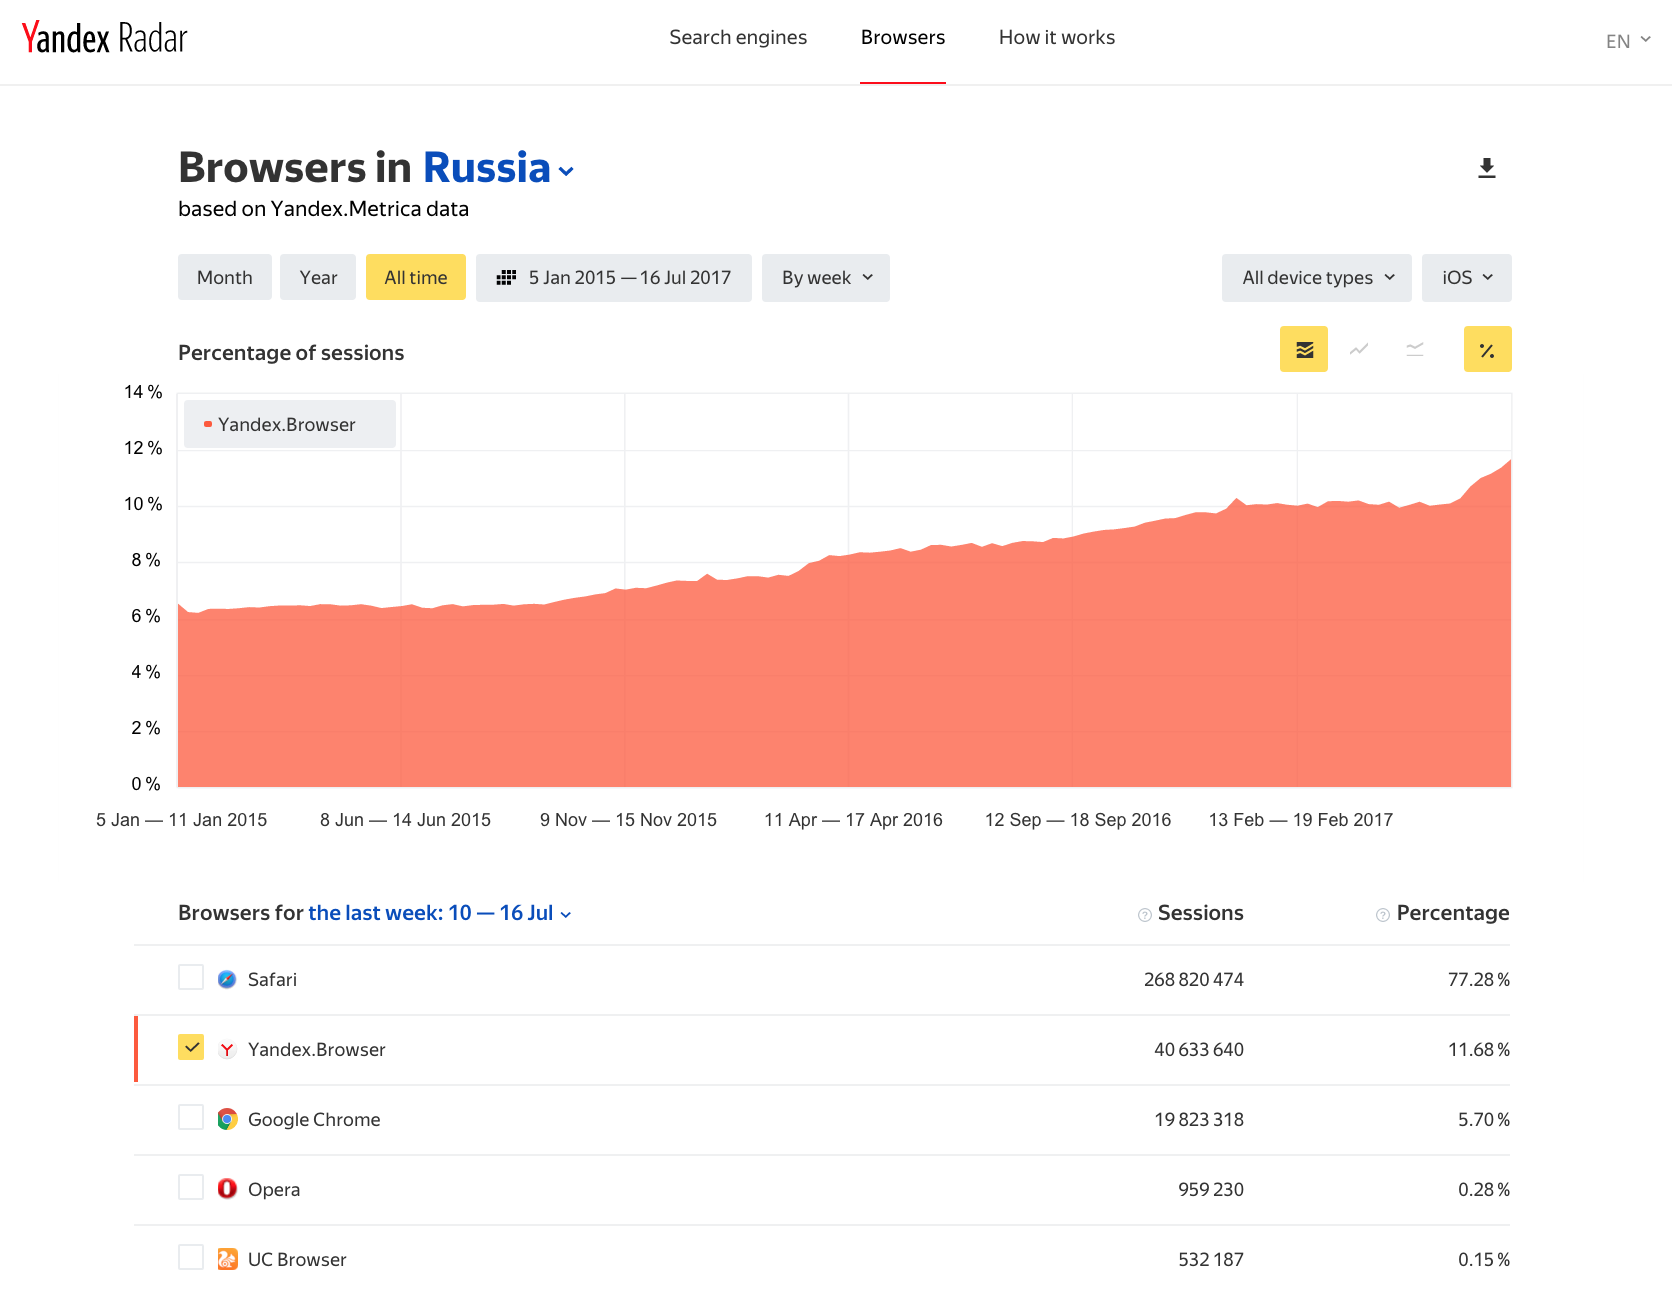Select the Browsers tab
Screen dimensions: 1672x1292
point(903,38)
